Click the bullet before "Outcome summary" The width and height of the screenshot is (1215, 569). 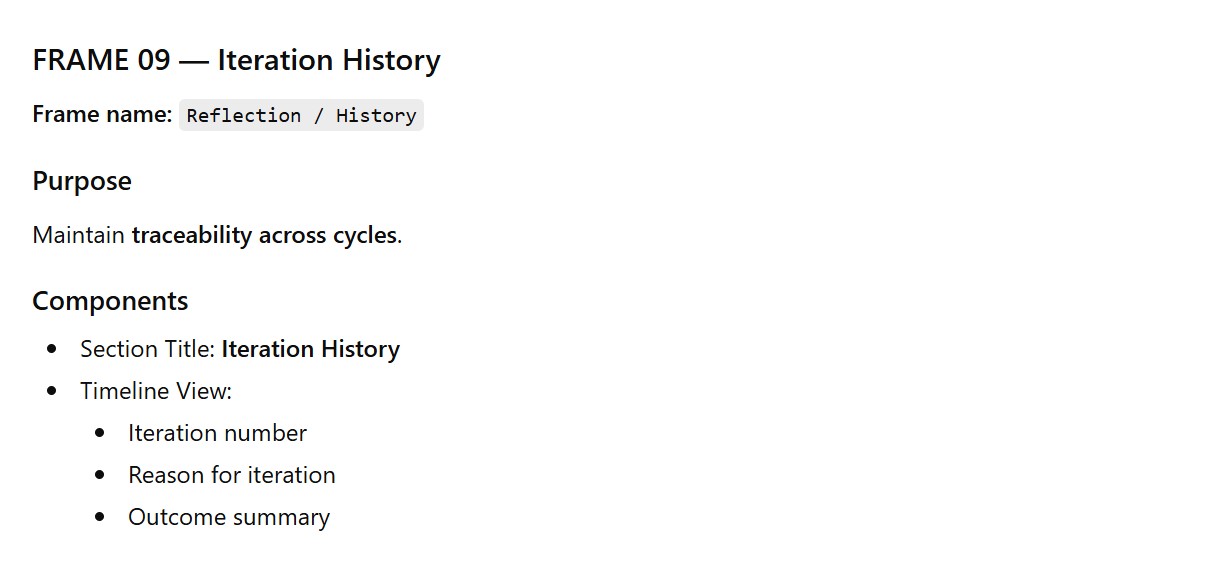100,517
